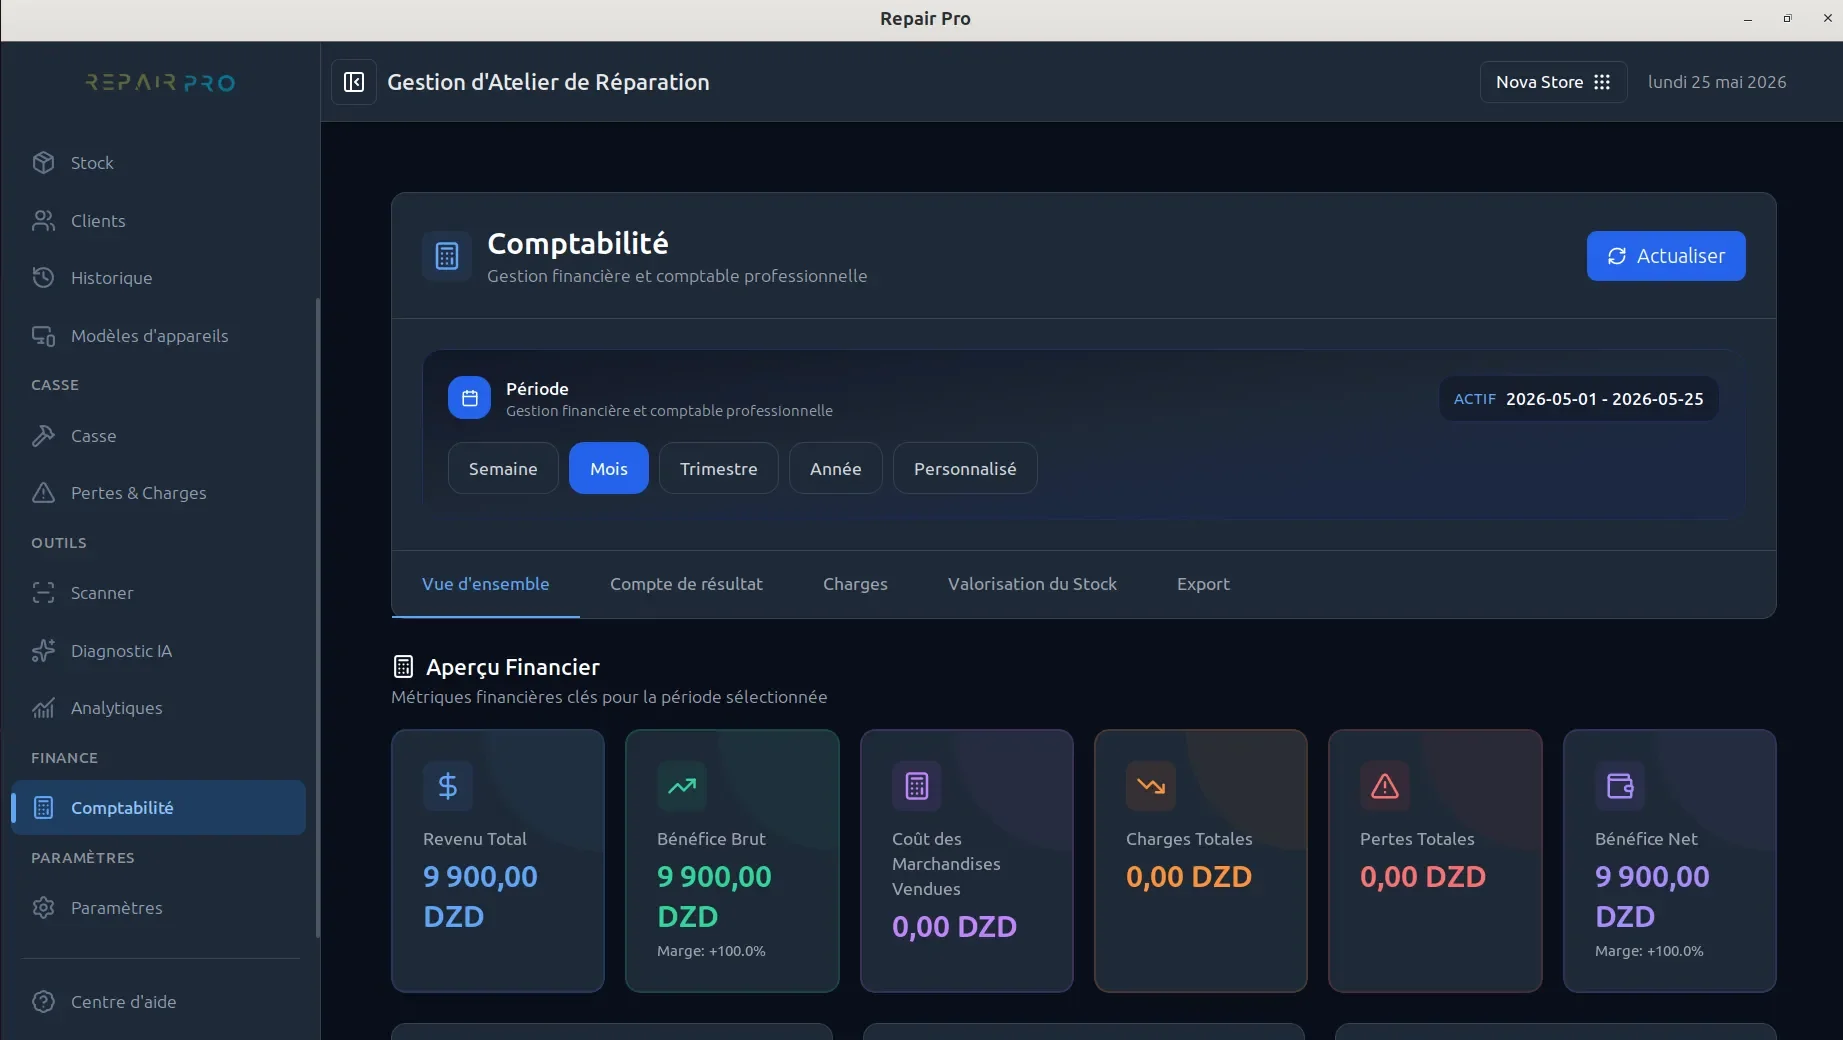Click the Paramètres gear icon
Screen dimensions: 1843x1040
tap(43, 907)
